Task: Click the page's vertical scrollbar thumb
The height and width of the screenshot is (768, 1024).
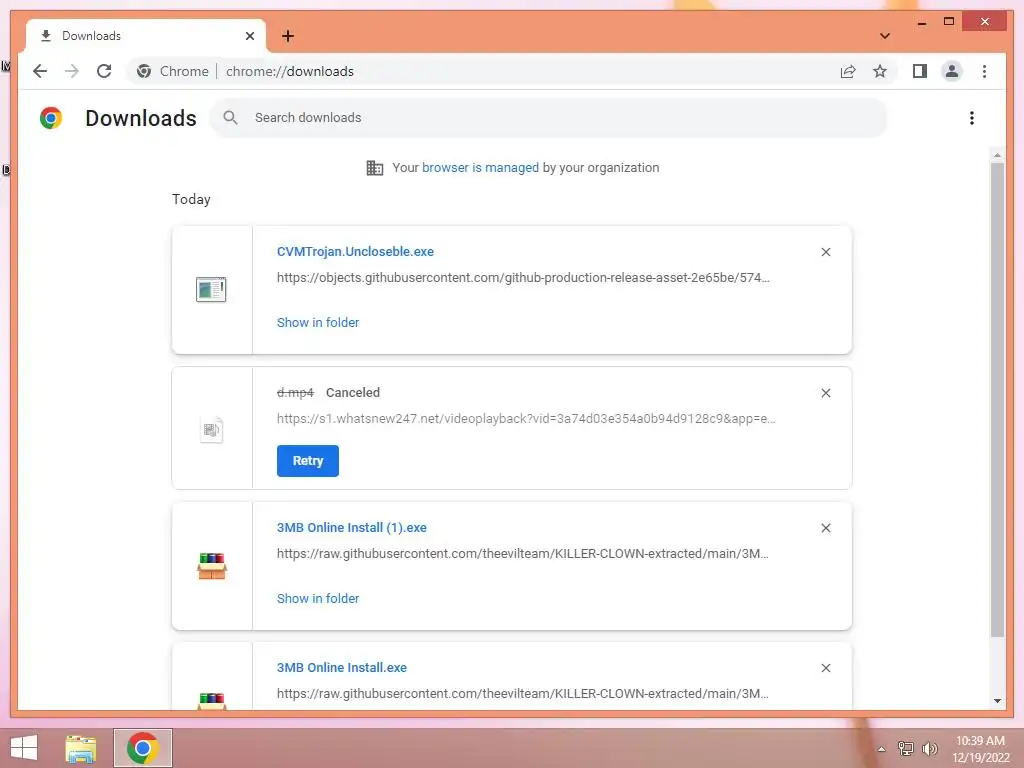Action: pyautogui.click(x=997, y=400)
